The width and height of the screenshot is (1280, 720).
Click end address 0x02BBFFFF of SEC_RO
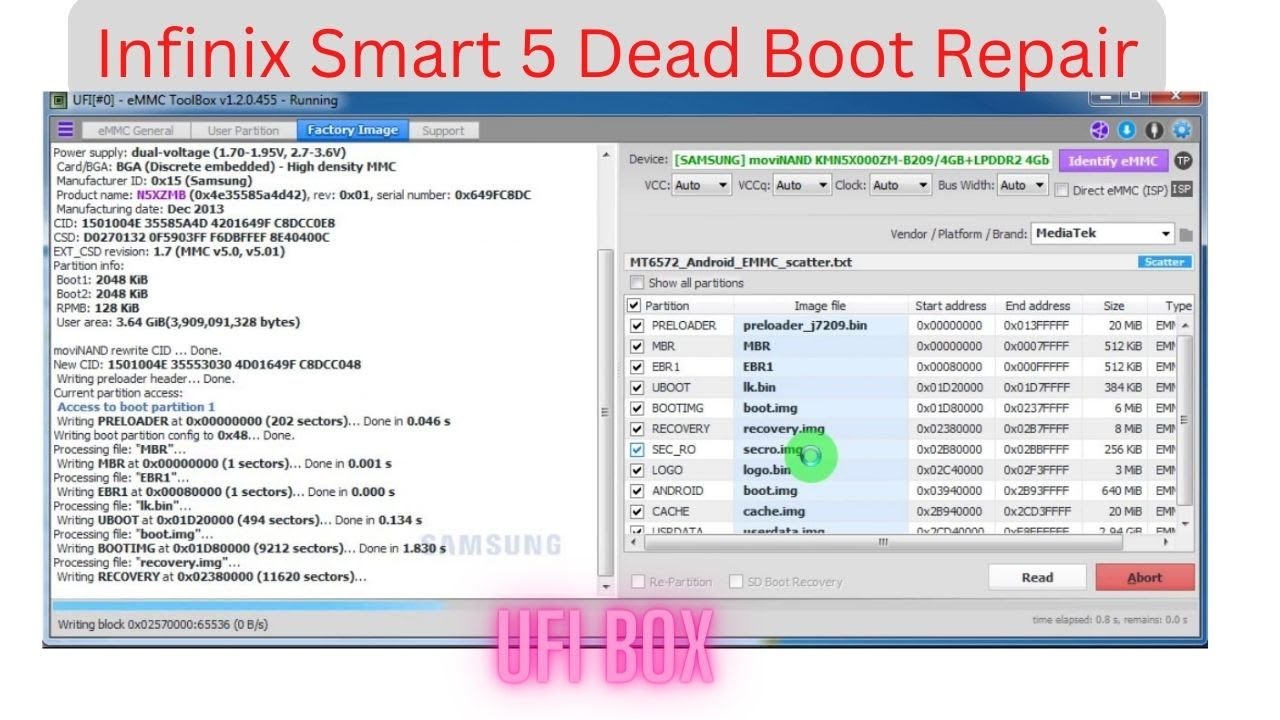[1037, 450]
